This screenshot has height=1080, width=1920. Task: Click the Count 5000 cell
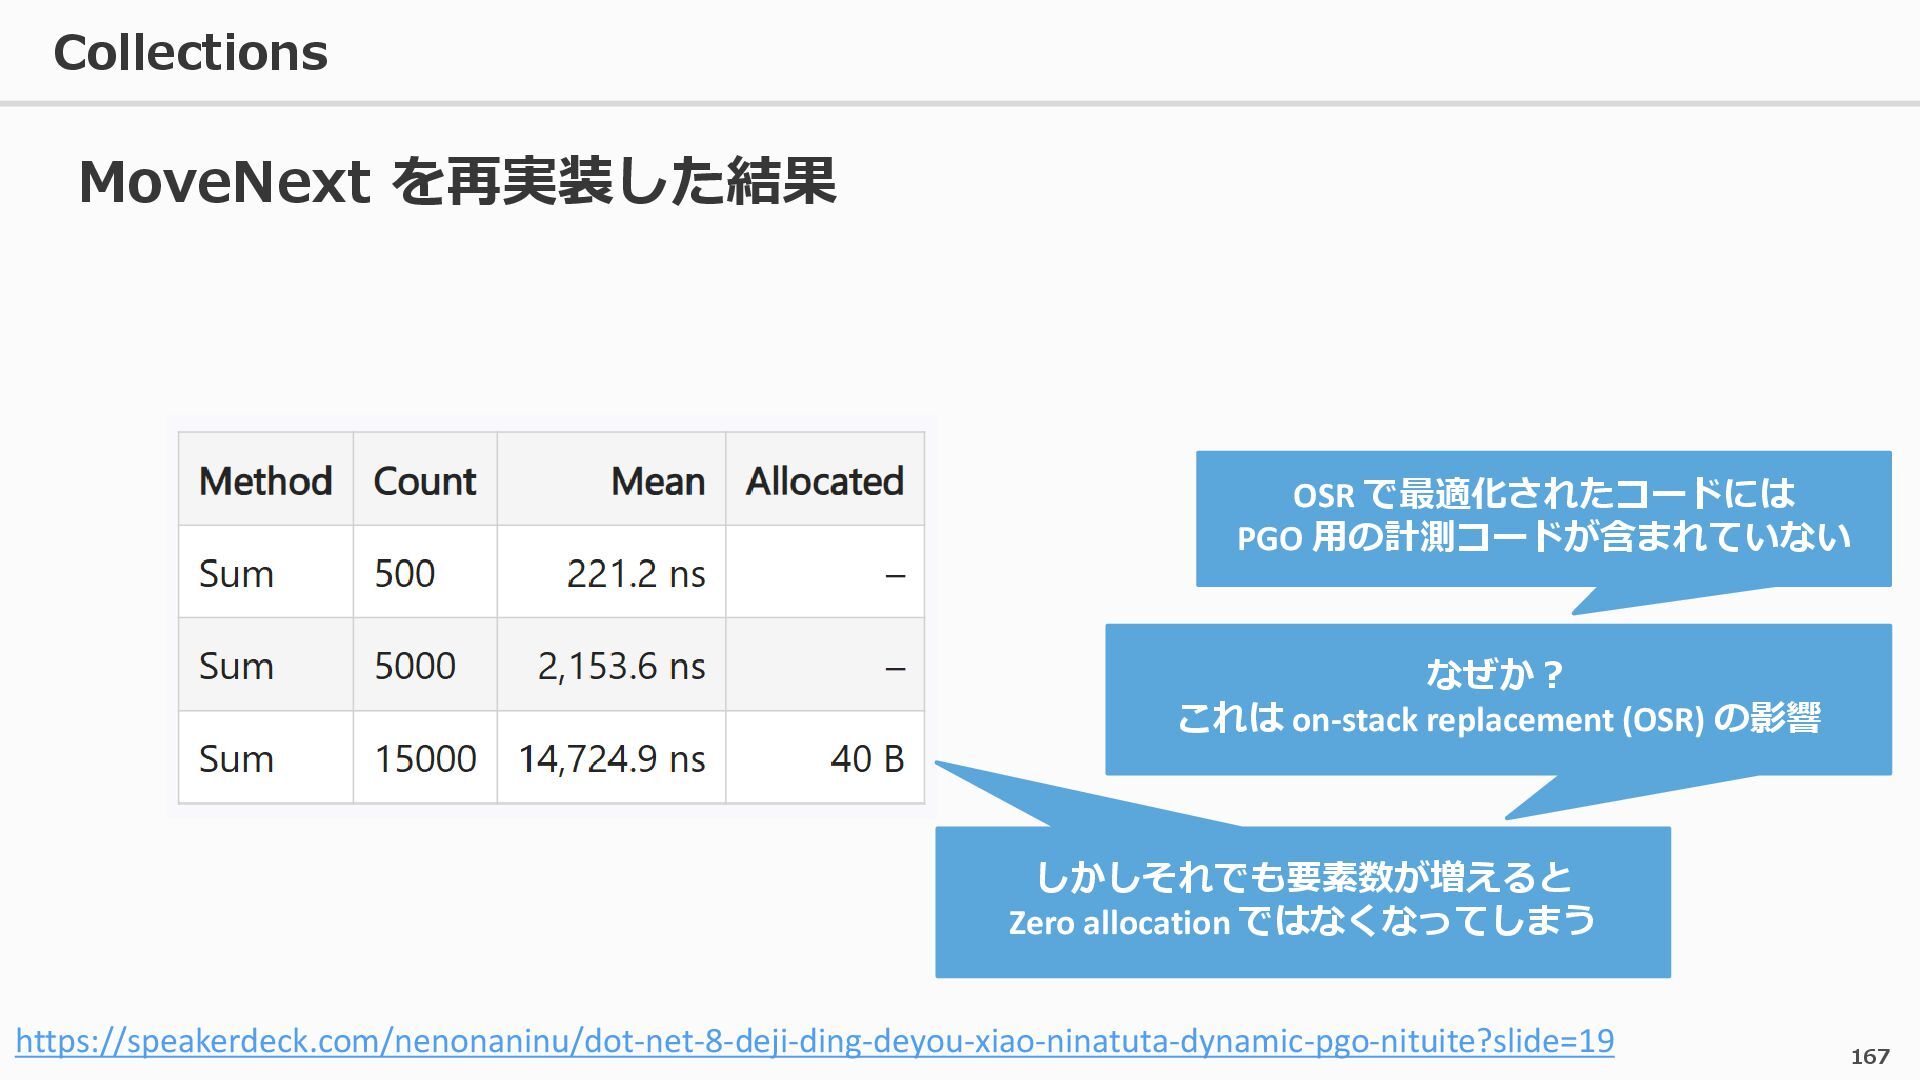pyautogui.click(x=414, y=666)
